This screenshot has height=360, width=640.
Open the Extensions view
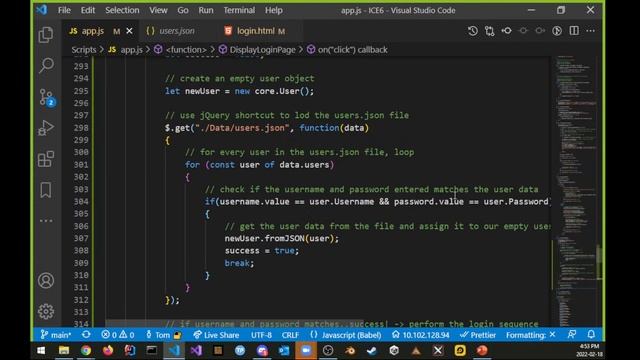[x=46, y=159]
